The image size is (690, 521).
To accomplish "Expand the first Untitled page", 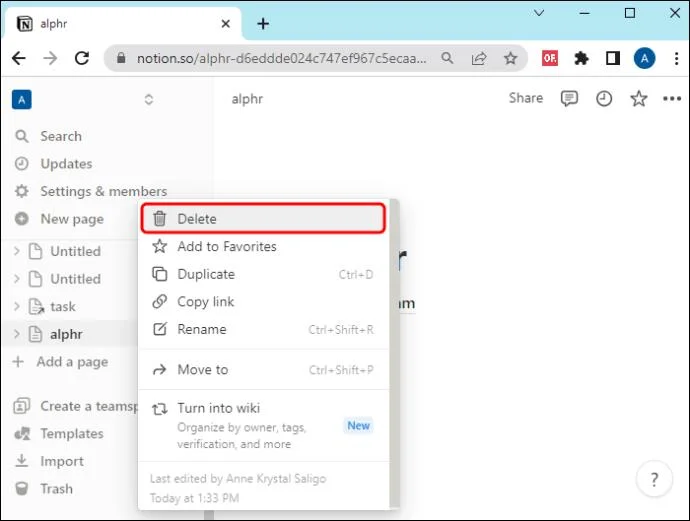I will coord(17,251).
